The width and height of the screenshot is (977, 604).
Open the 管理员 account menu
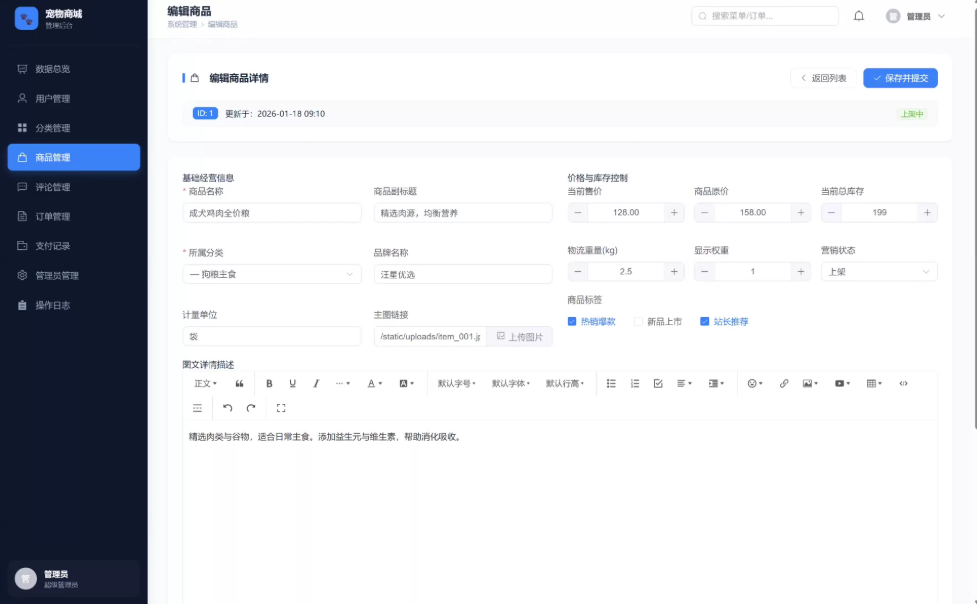click(915, 16)
